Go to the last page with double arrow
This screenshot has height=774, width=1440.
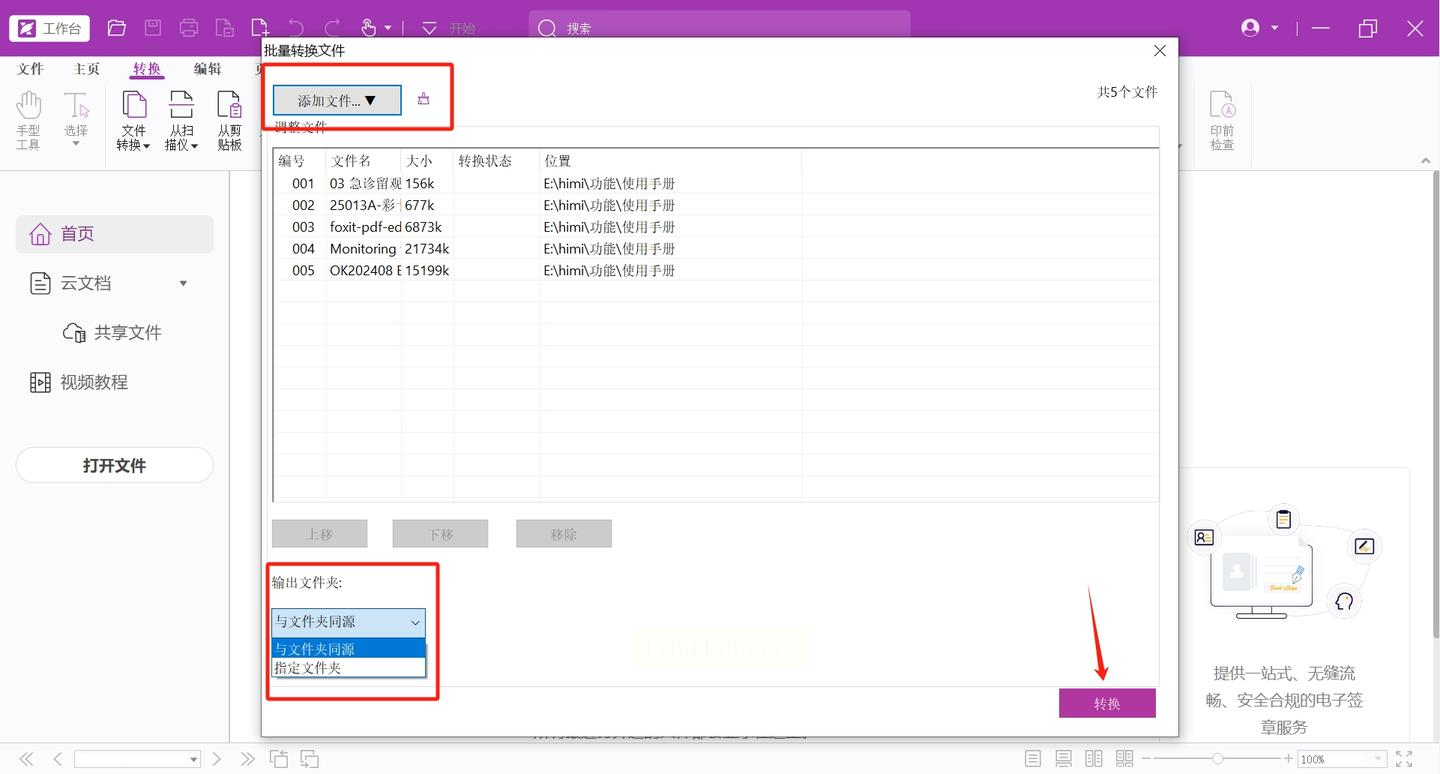pos(248,759)
